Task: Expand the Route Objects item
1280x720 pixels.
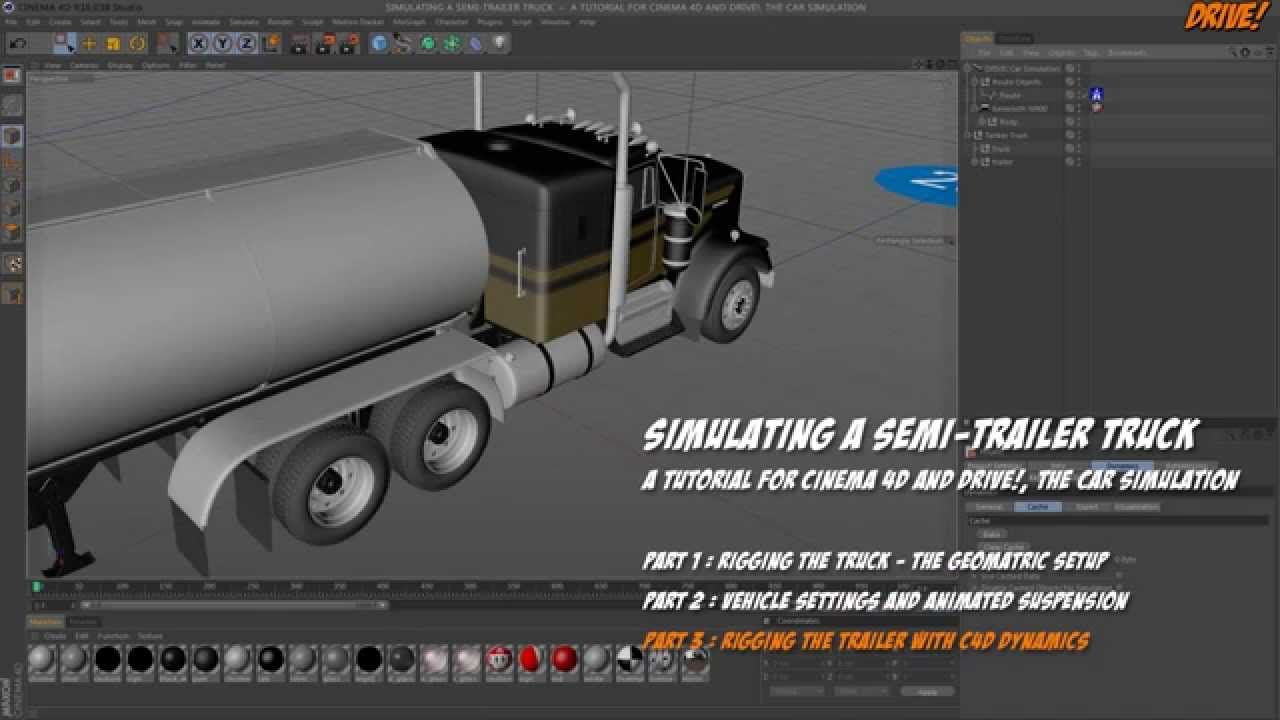Action: click(975, 82)
